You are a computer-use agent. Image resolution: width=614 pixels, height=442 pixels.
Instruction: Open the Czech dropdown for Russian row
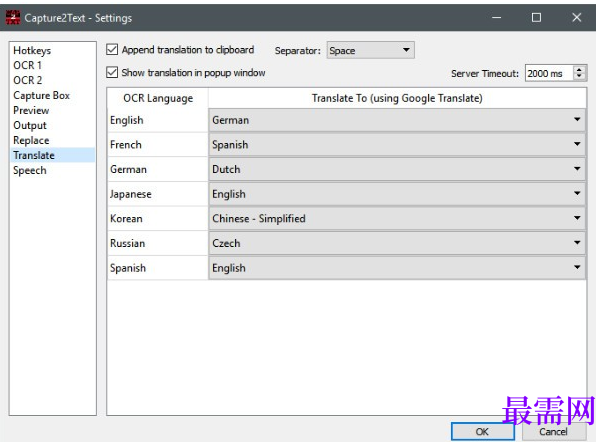point(397,243)
